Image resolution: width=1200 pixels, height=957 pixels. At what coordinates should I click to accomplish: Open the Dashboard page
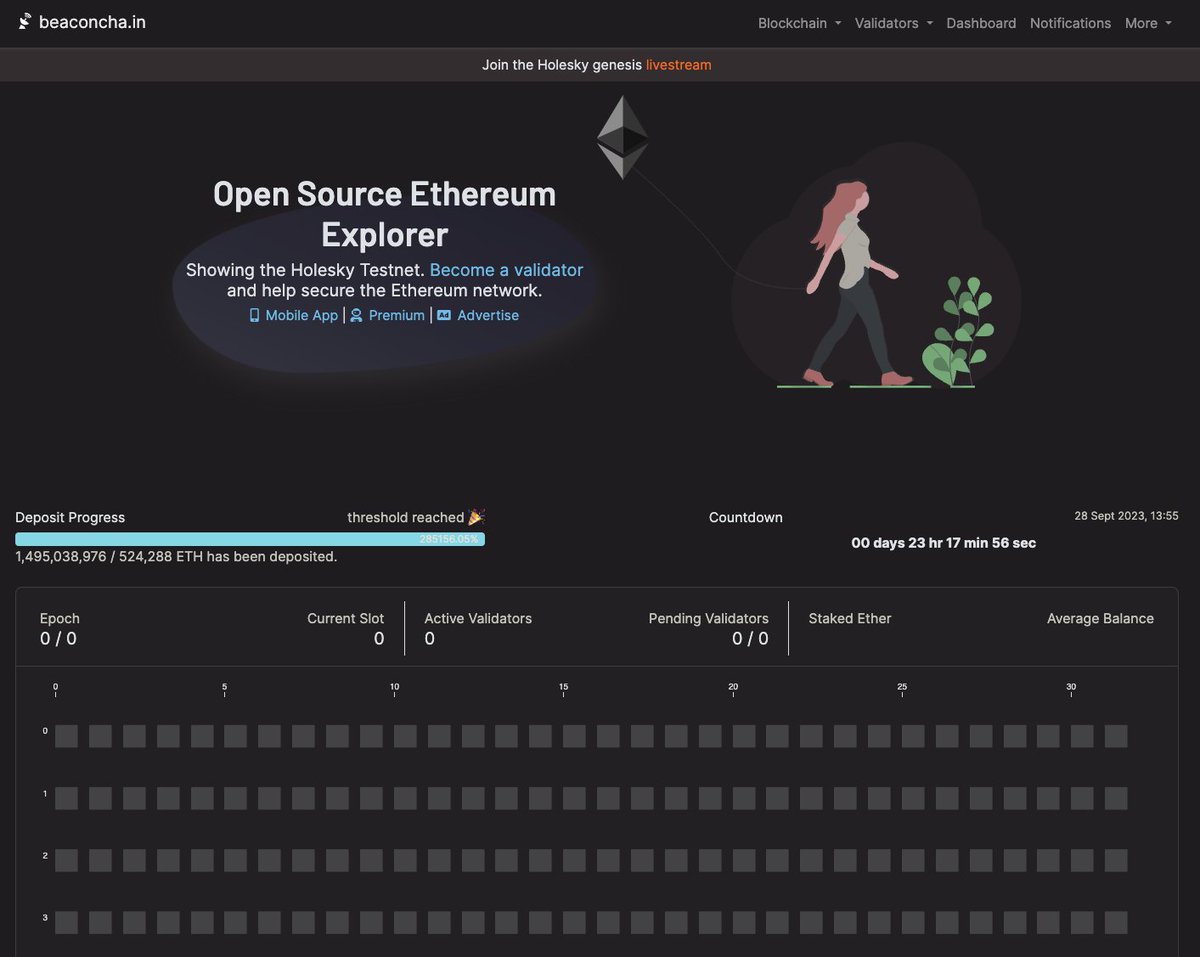(x=981, y=22)
